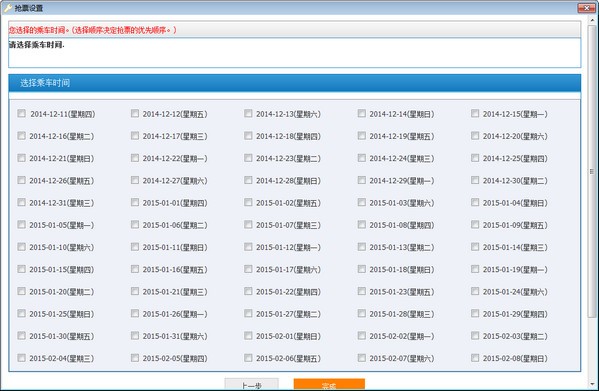Select the 2014-12-25 (星期四) checkbox
The width and height of the screenshot is (599, 391).
tap(475, 158)
